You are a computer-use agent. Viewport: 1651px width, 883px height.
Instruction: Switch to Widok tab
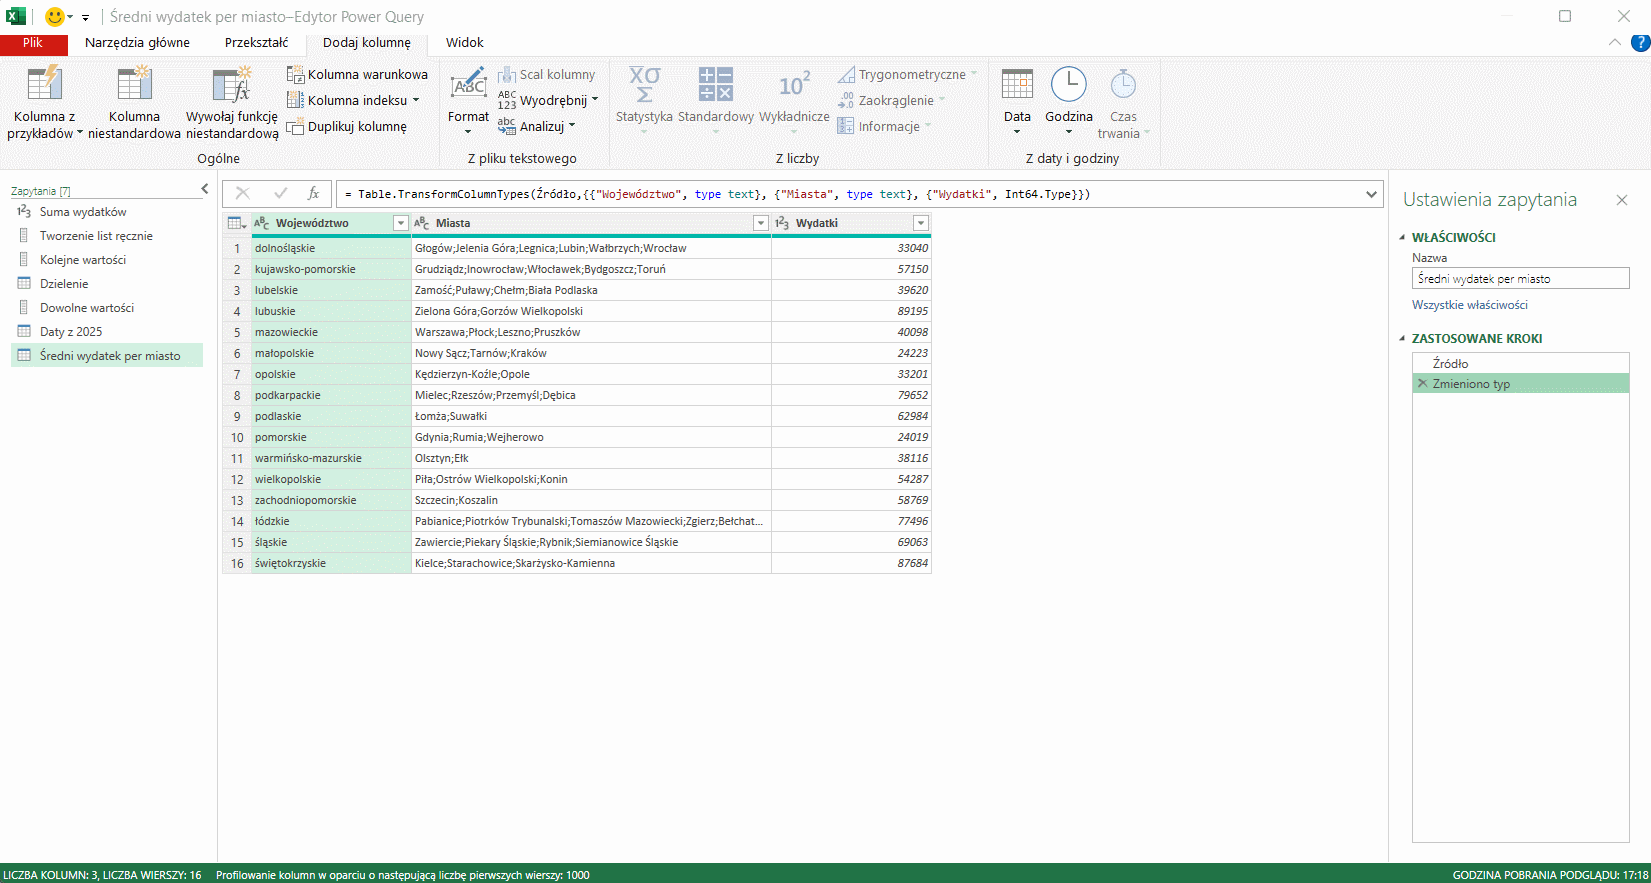(x=464, y=43)
